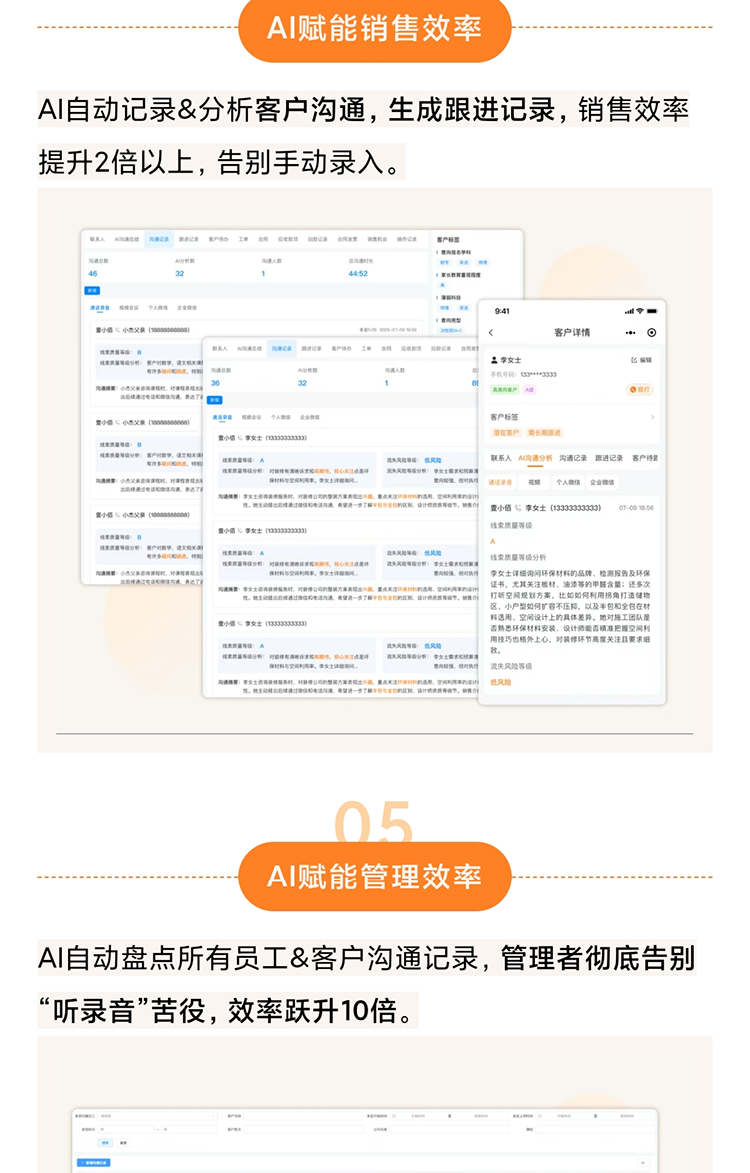Image resolution: width=750 pixels, height=1173 pixels.
Task: Open the AI沟通总结 tab in the back desktop window
Action: coord(126,239)
